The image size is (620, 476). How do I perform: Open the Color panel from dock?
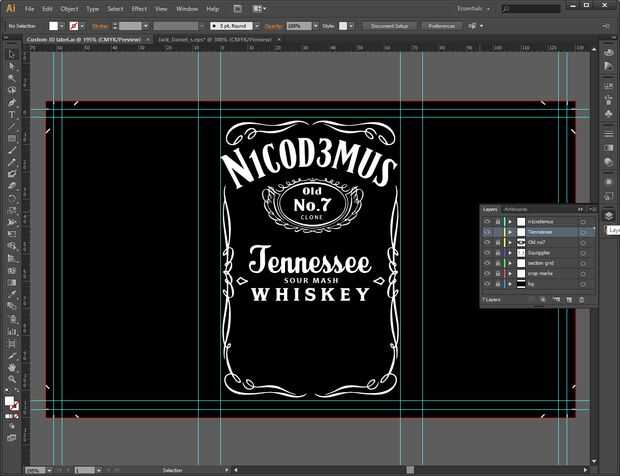tap(609, 53)
